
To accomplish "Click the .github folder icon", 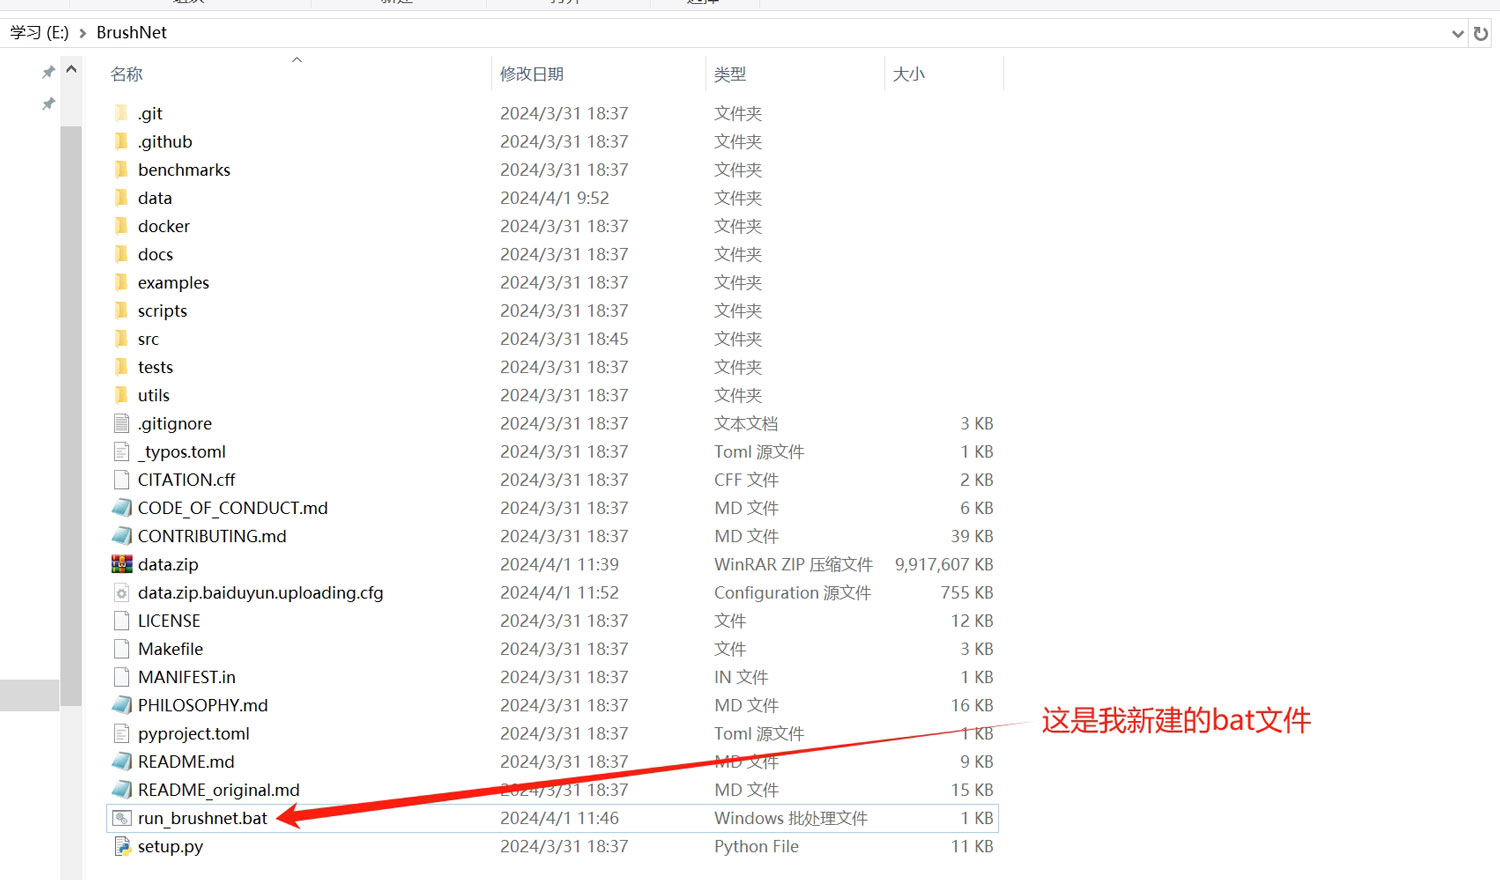I will pyautogui.click(x=121, y=141).
